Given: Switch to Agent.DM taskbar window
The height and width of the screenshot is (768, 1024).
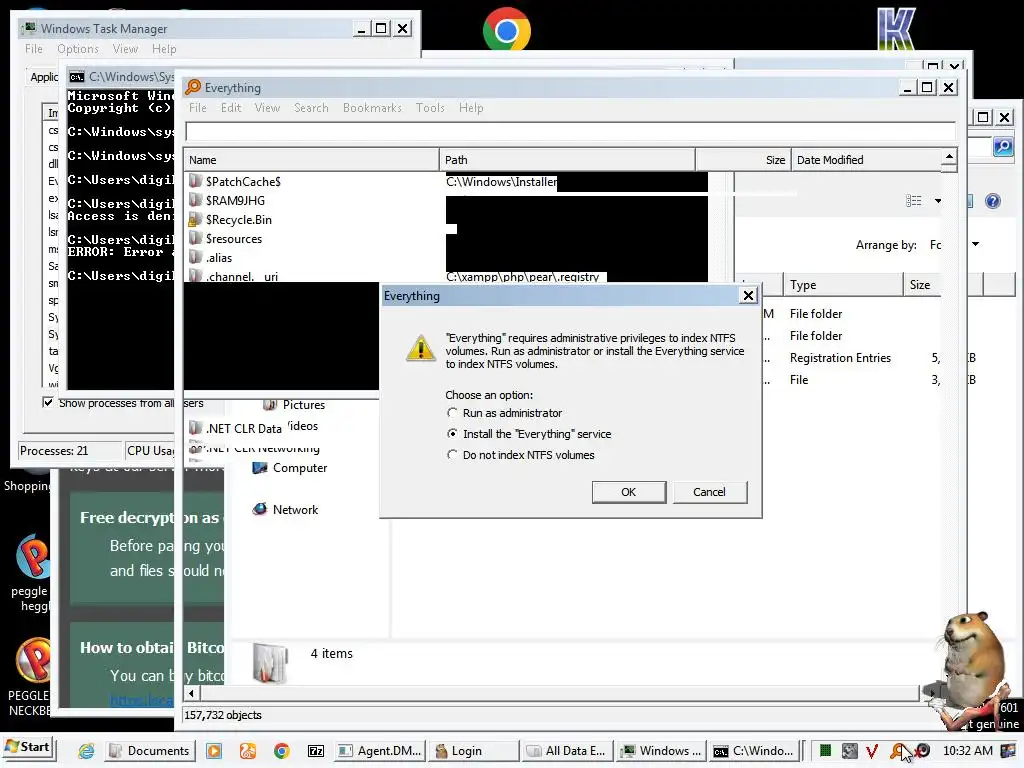Looking at the screenshot, I should (x=381, y=751).
